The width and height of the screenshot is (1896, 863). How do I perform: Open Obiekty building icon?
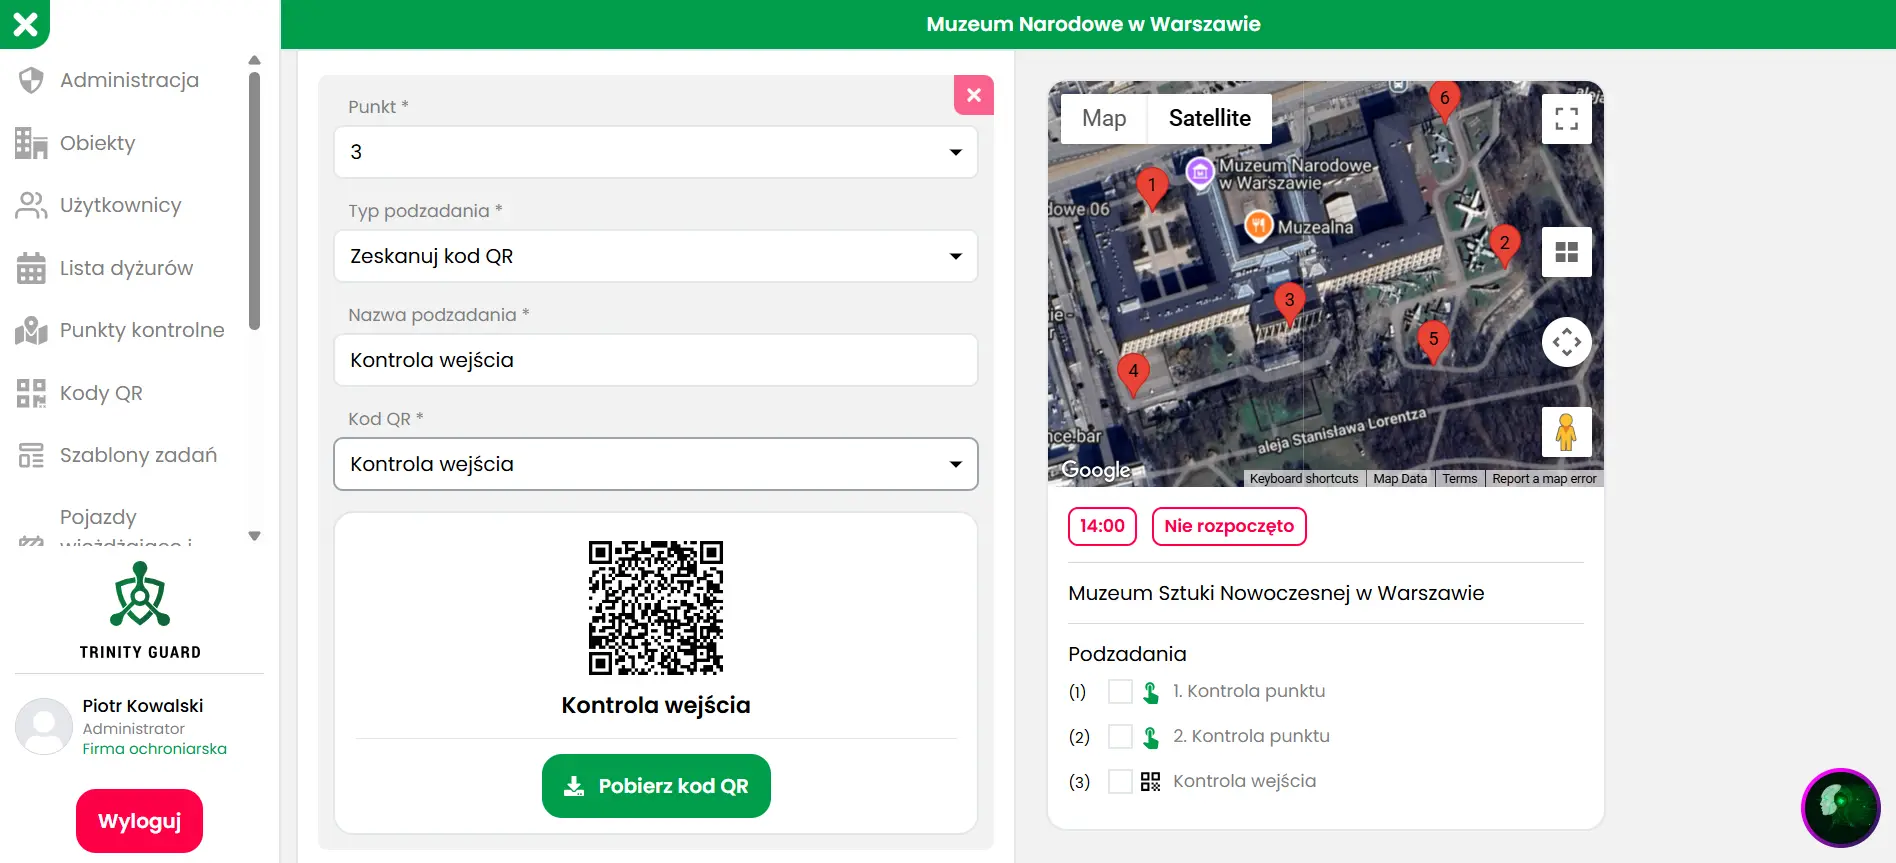coord(31,143)
